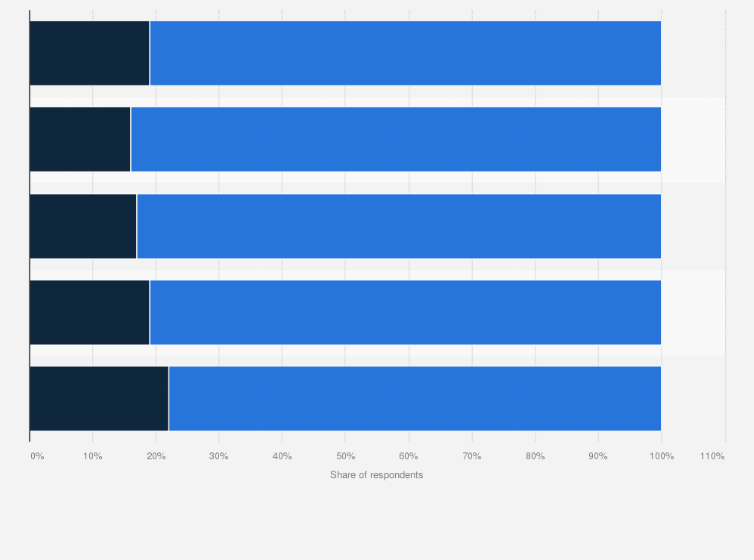Image resolution: width=754 pixels, height=560 pixels.
Task: Select the blue segment of the second bar
Action: [395, 139]
